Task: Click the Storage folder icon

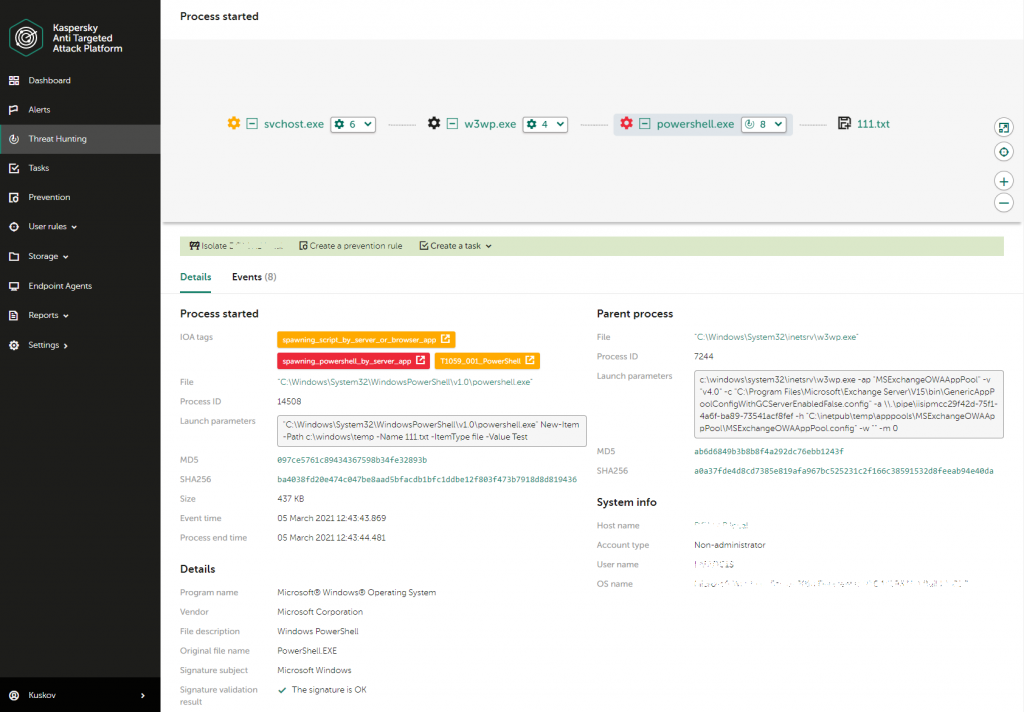Action: pyautogui.click(x=14, y=256)
